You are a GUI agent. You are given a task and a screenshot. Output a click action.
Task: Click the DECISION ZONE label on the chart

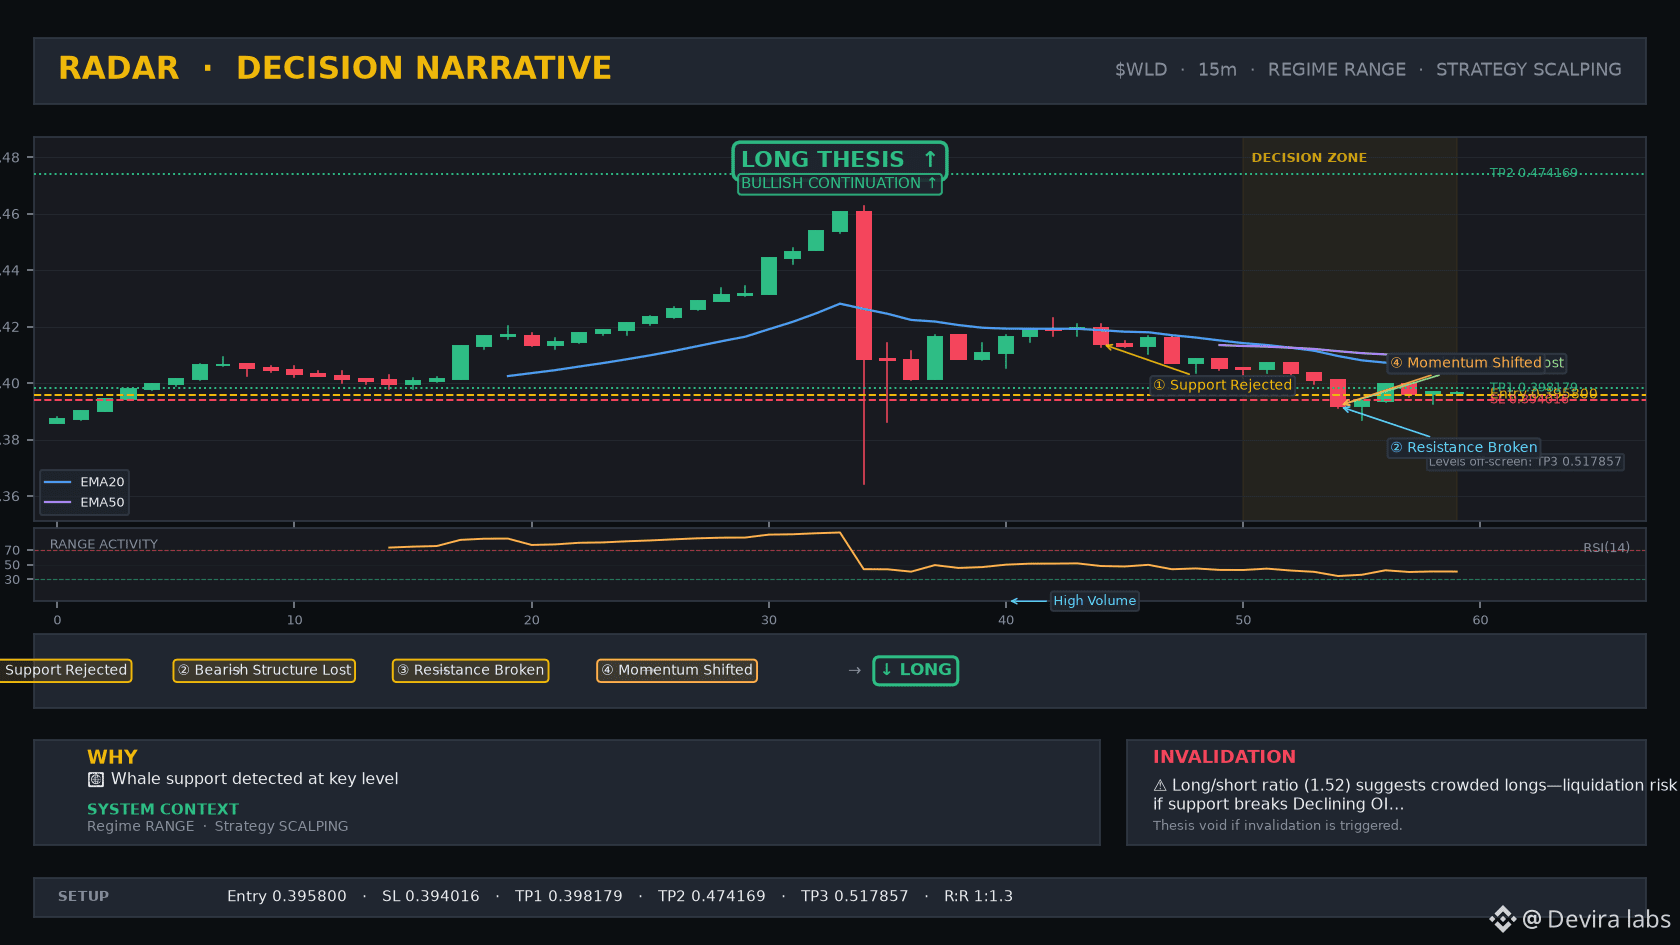(x=1309, y=158)
